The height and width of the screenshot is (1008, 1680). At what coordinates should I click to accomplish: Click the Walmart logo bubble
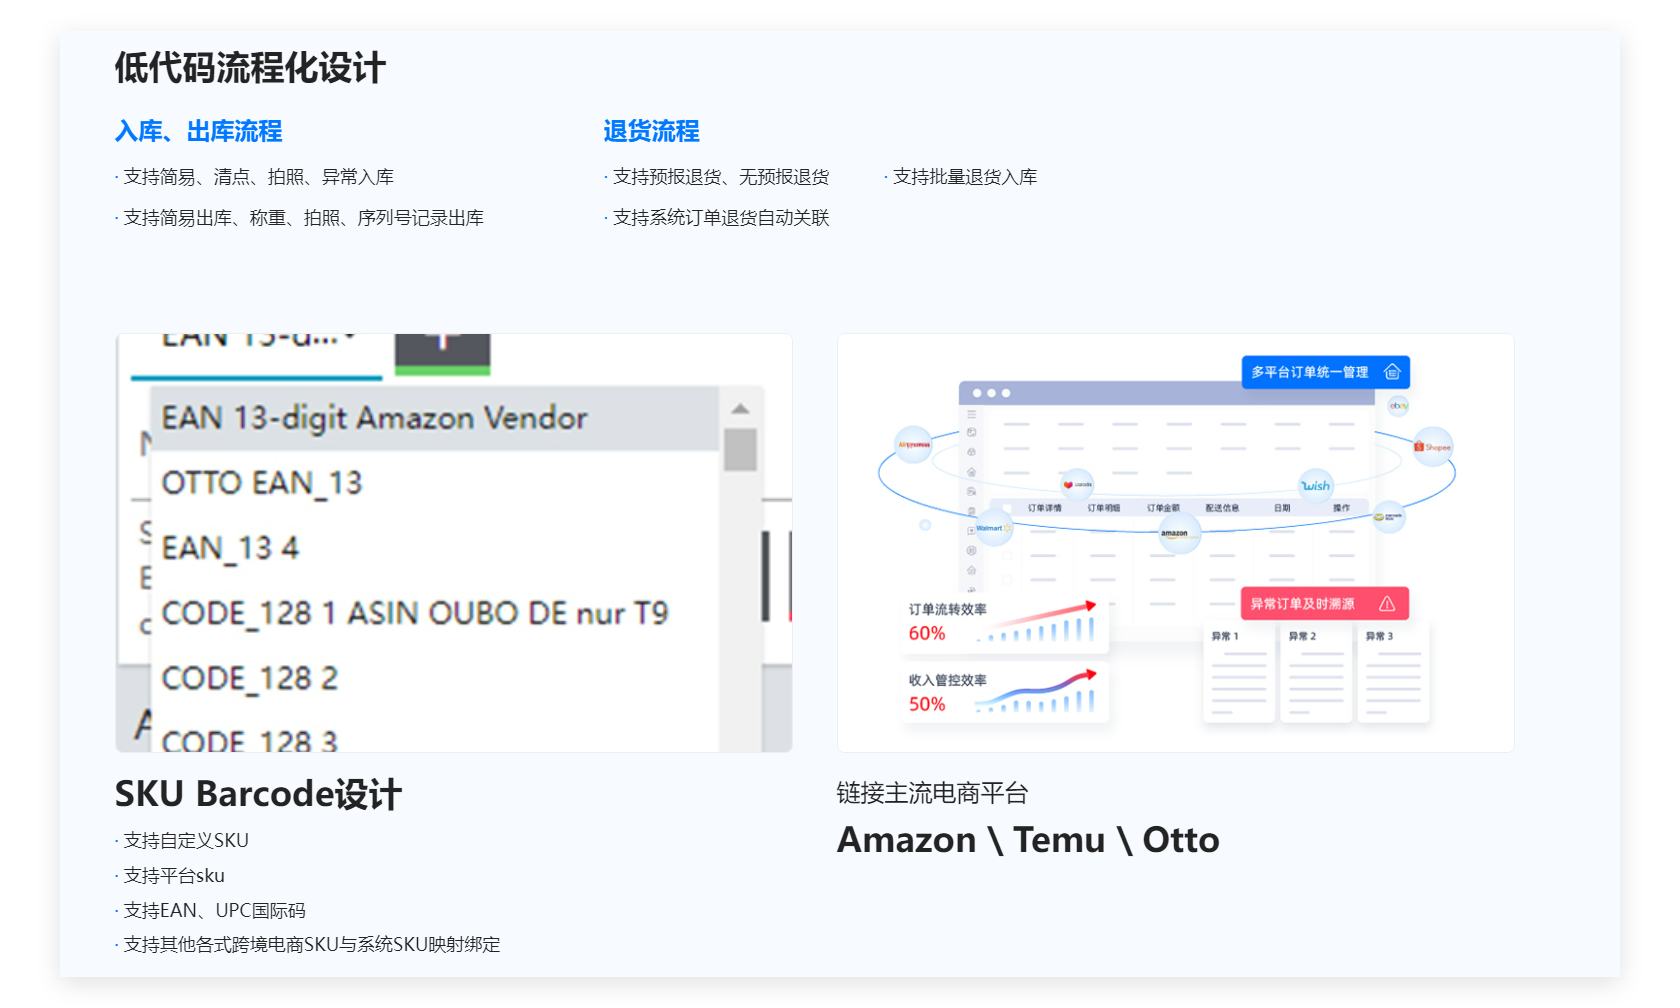pyautogui.click(x=992, y=527)
